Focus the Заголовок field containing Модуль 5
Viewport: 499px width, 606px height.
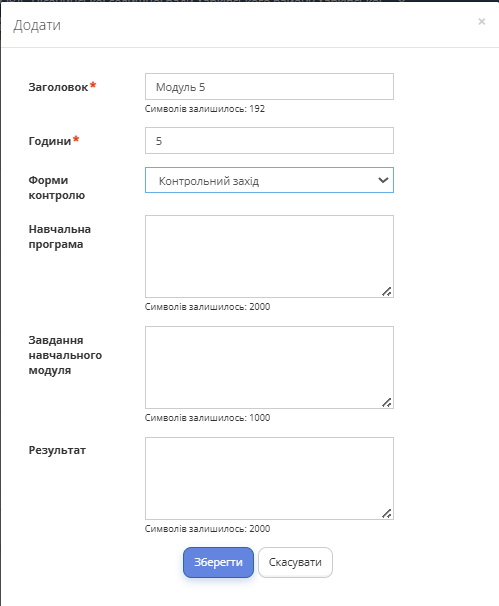pos(269,87)
